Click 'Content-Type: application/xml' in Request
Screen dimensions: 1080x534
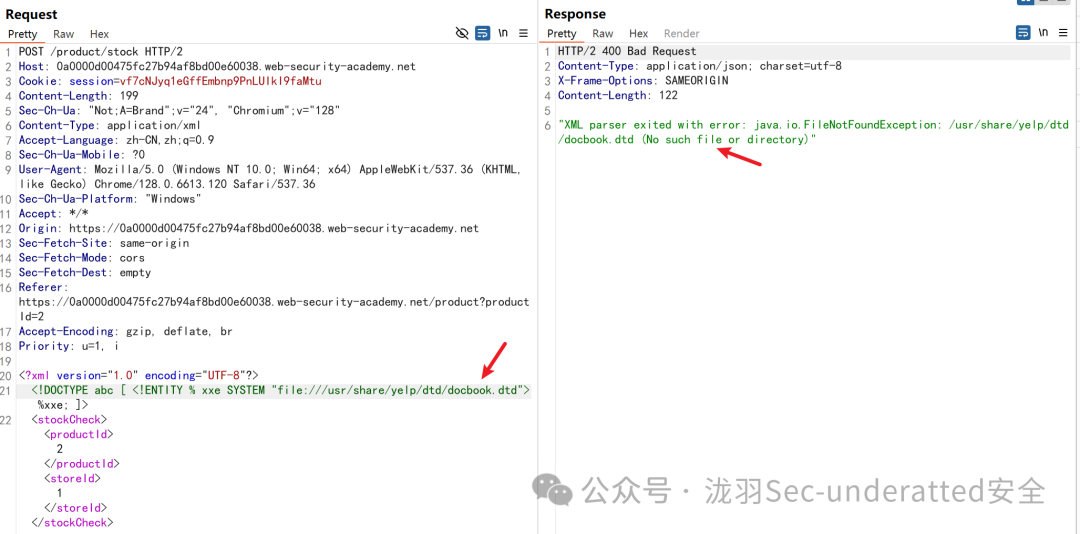(x=109, y=125)
